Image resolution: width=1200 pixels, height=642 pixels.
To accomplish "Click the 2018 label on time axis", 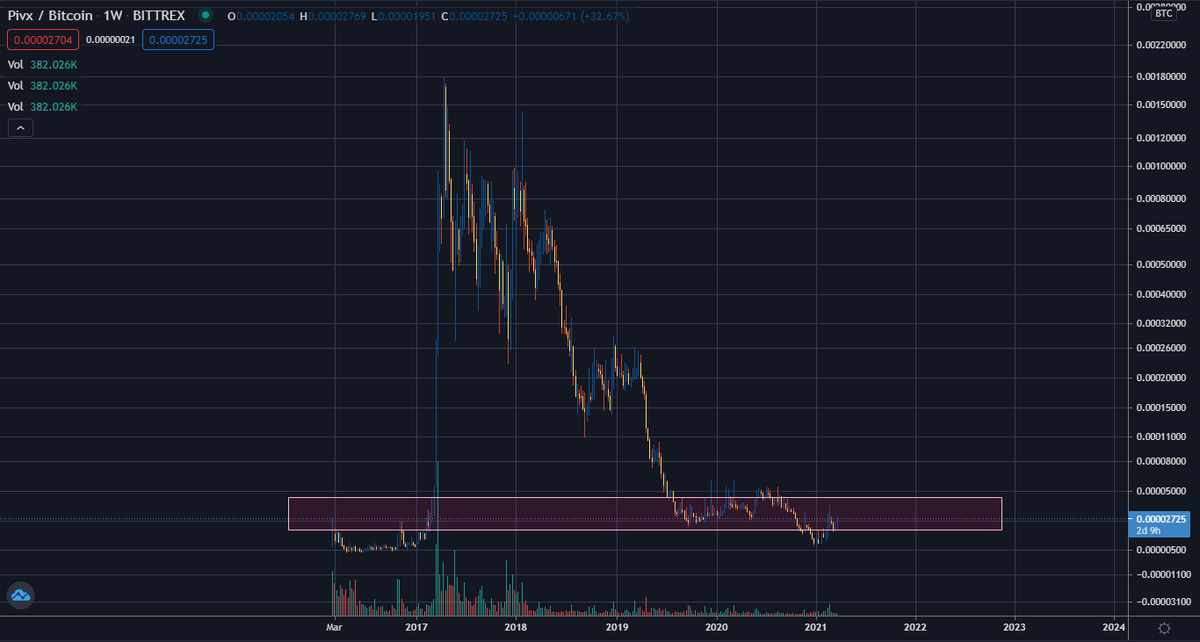I will tap(516, 626).
